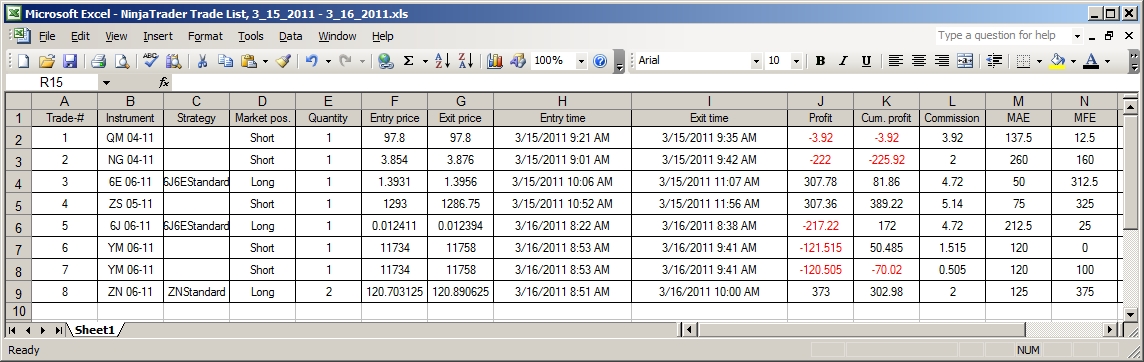Apply borders to the selection

1023,61
